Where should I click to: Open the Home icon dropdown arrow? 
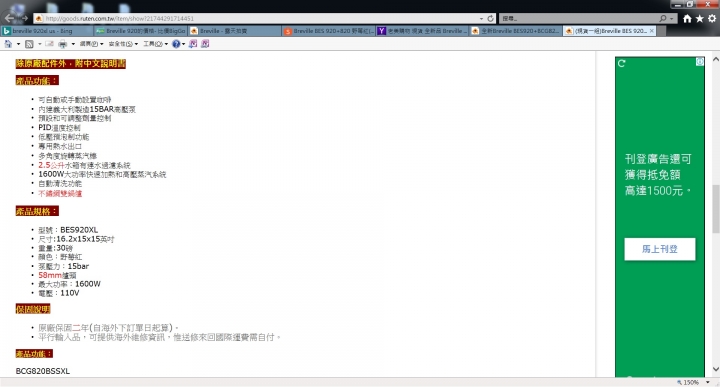(18, 44)
